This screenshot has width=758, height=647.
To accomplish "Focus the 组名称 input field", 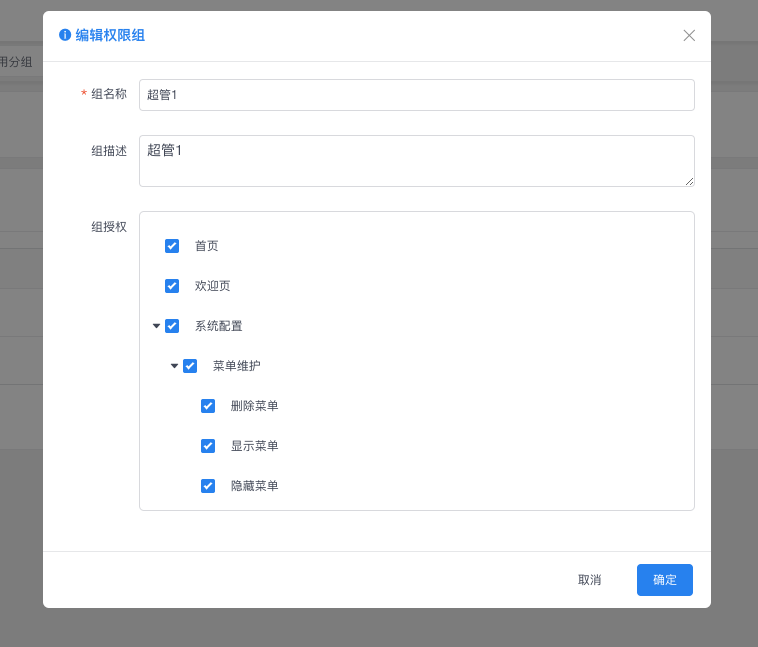I will [x=417, y=95].
